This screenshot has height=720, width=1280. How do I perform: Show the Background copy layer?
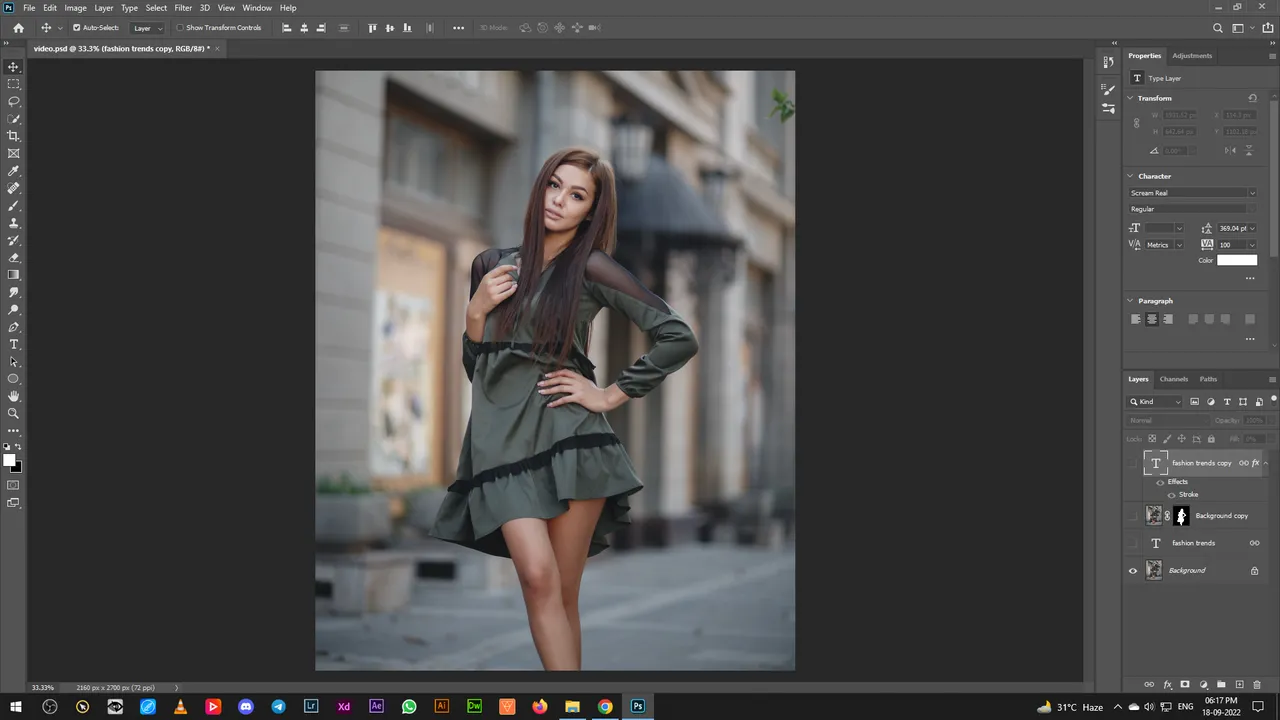pyautogui.click(x=1133, y=516)
